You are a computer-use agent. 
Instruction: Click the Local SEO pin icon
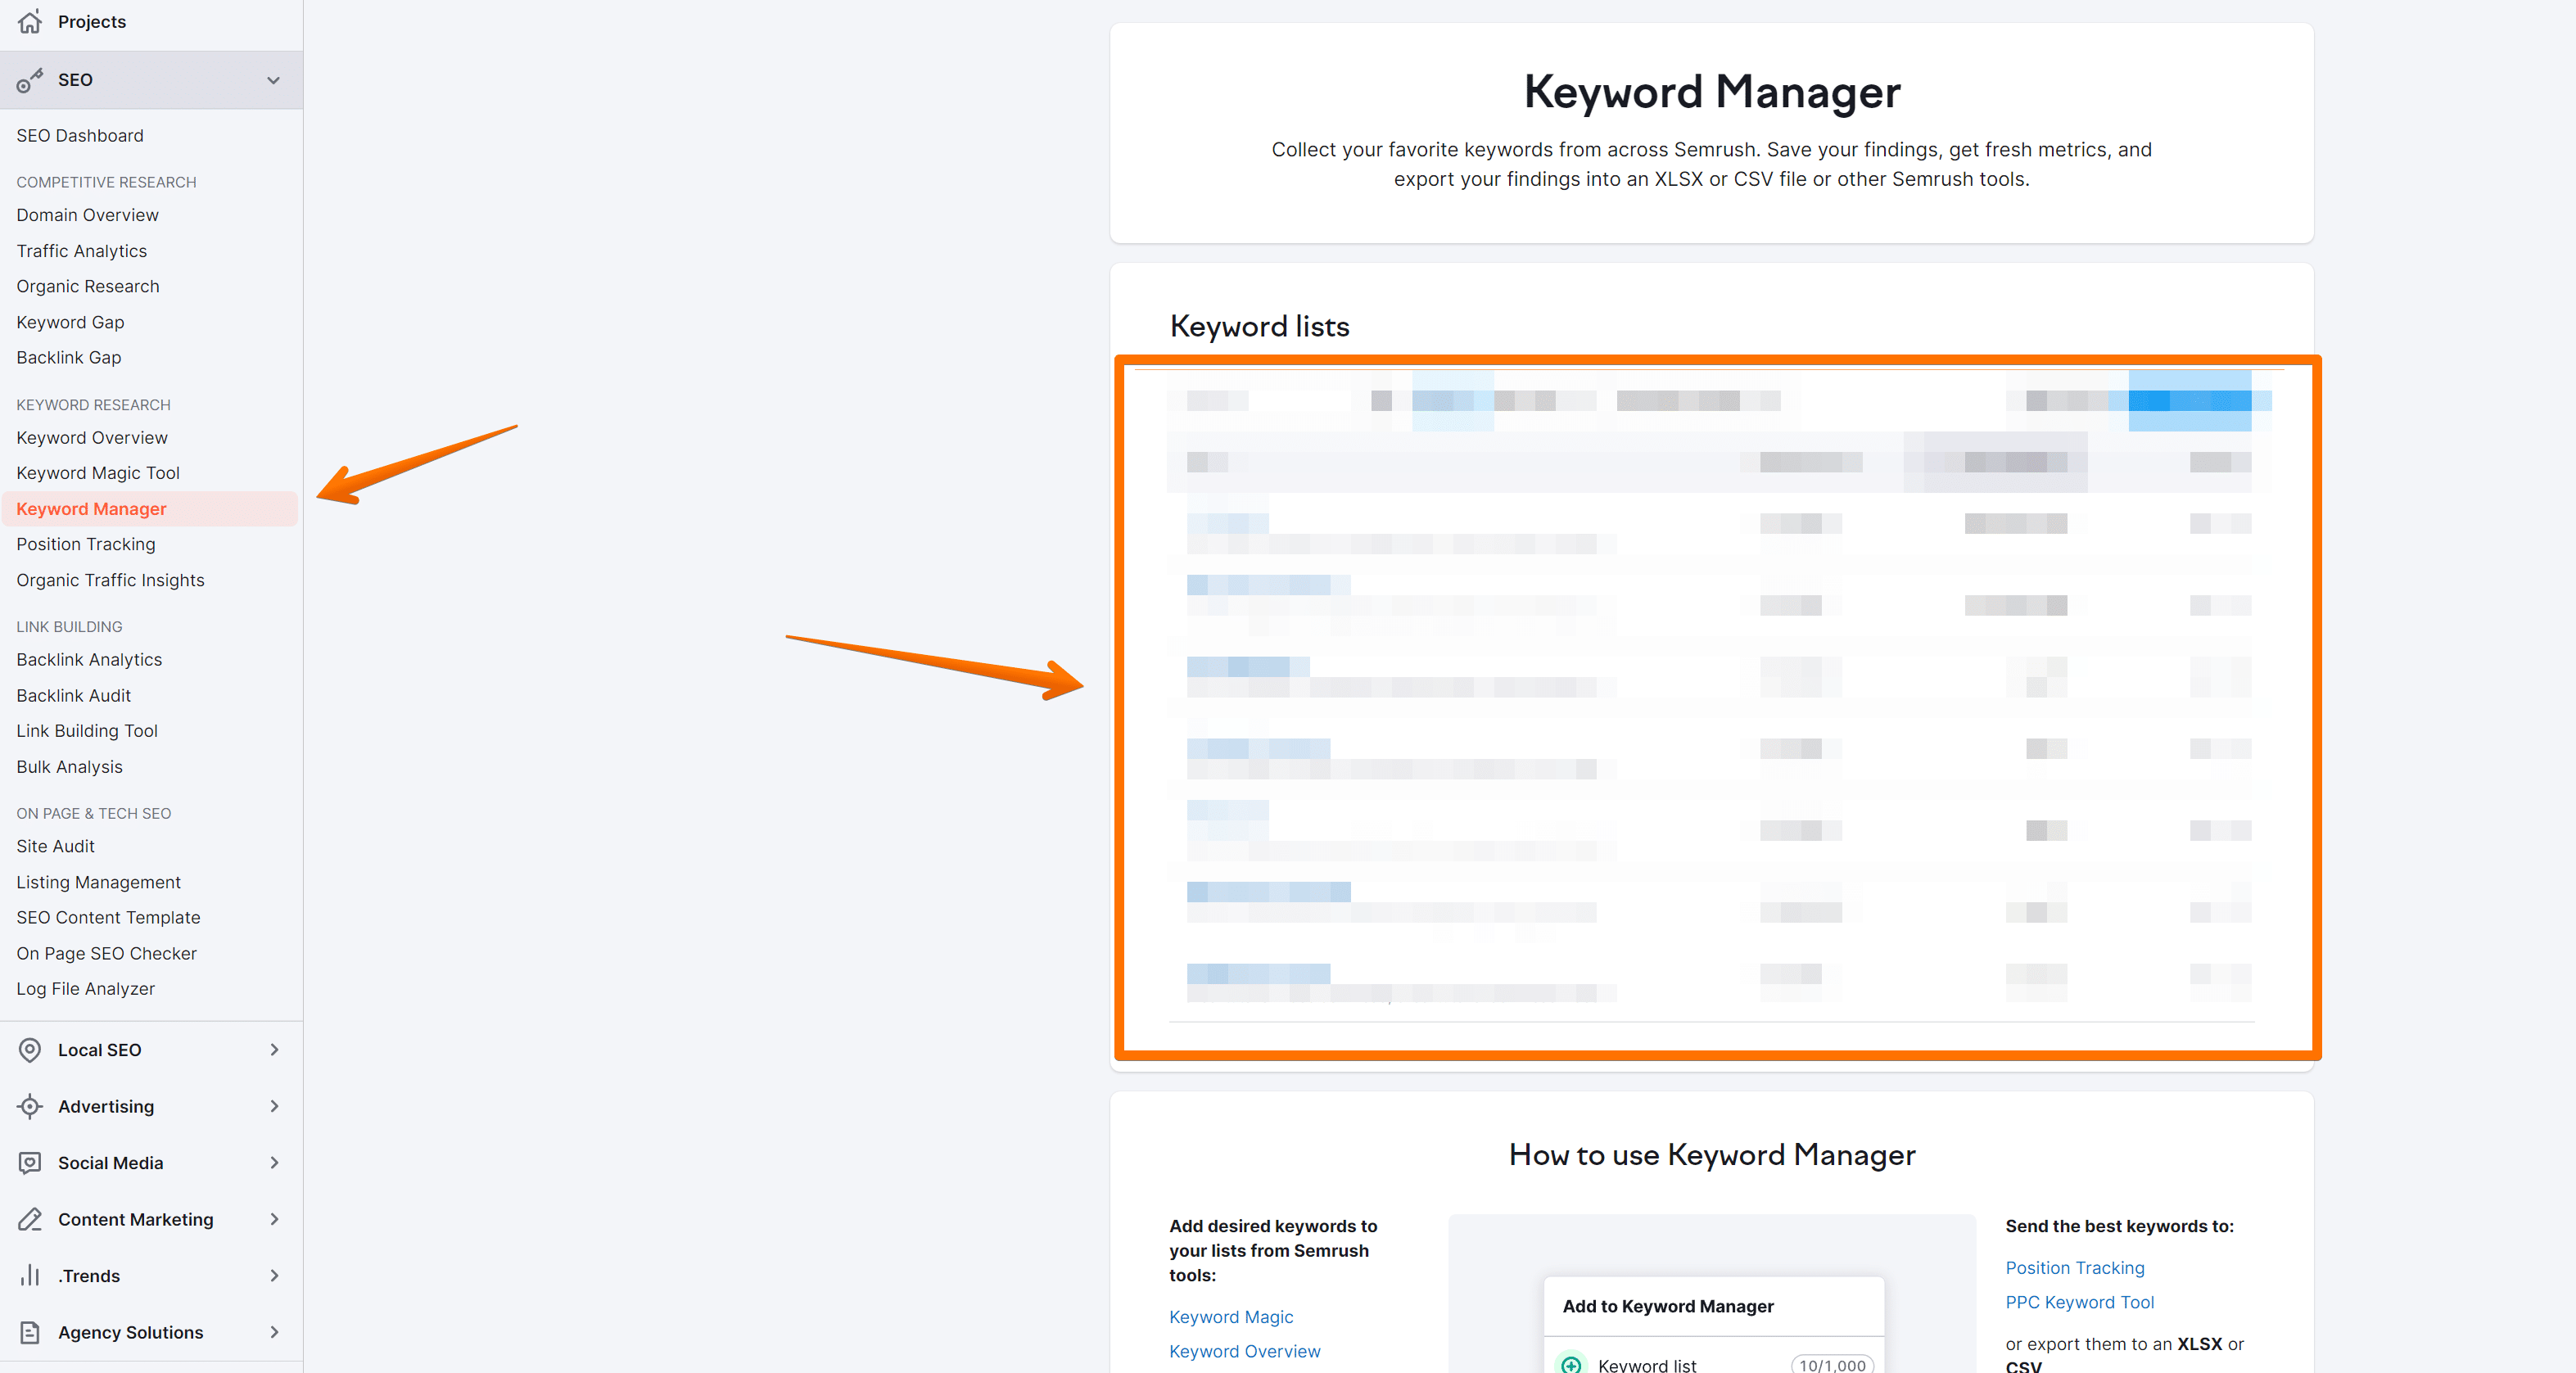(x=30, y=1050)
